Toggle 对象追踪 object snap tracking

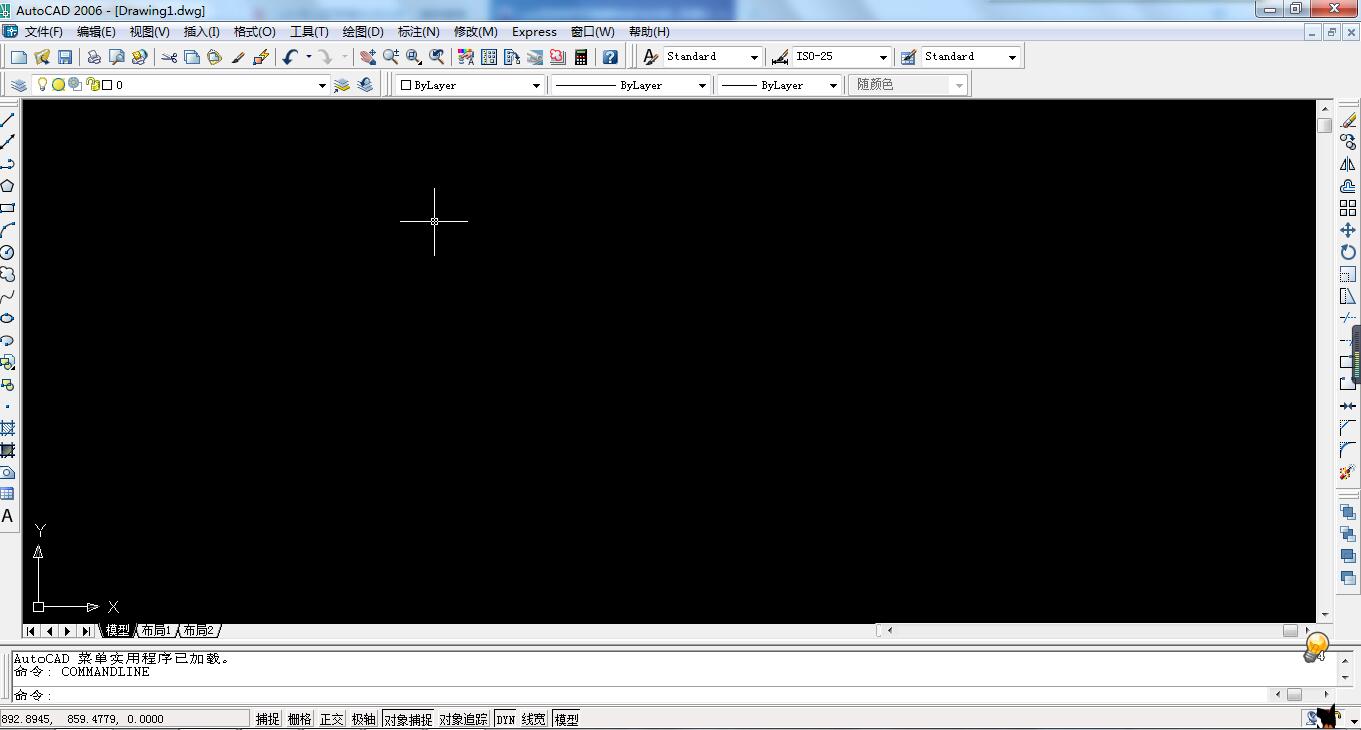tap(464, 719)
